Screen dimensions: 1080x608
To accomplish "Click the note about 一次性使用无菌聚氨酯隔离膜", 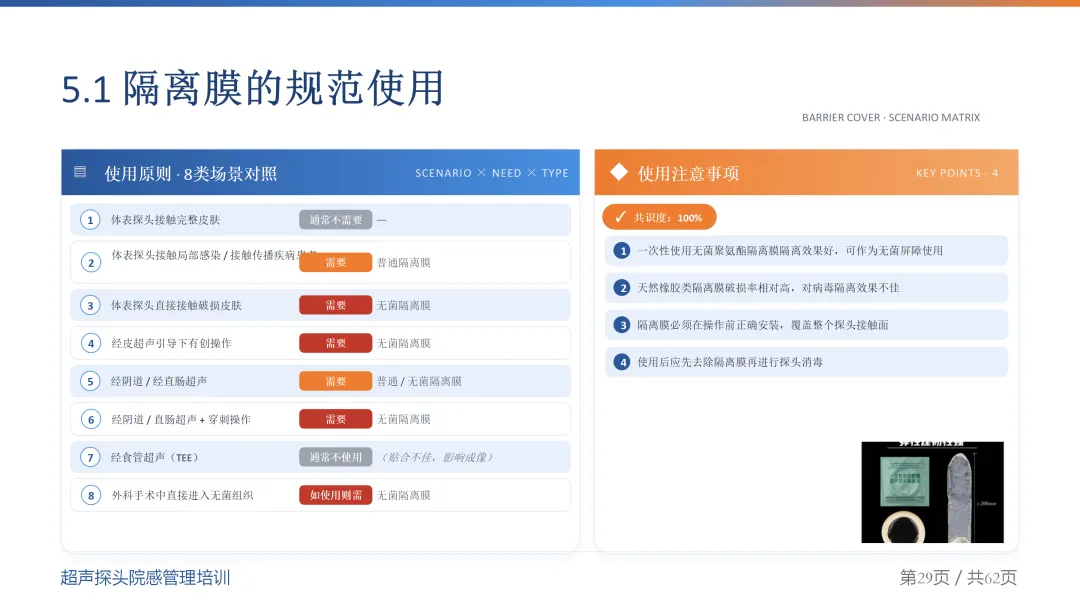I will point(790,251).
